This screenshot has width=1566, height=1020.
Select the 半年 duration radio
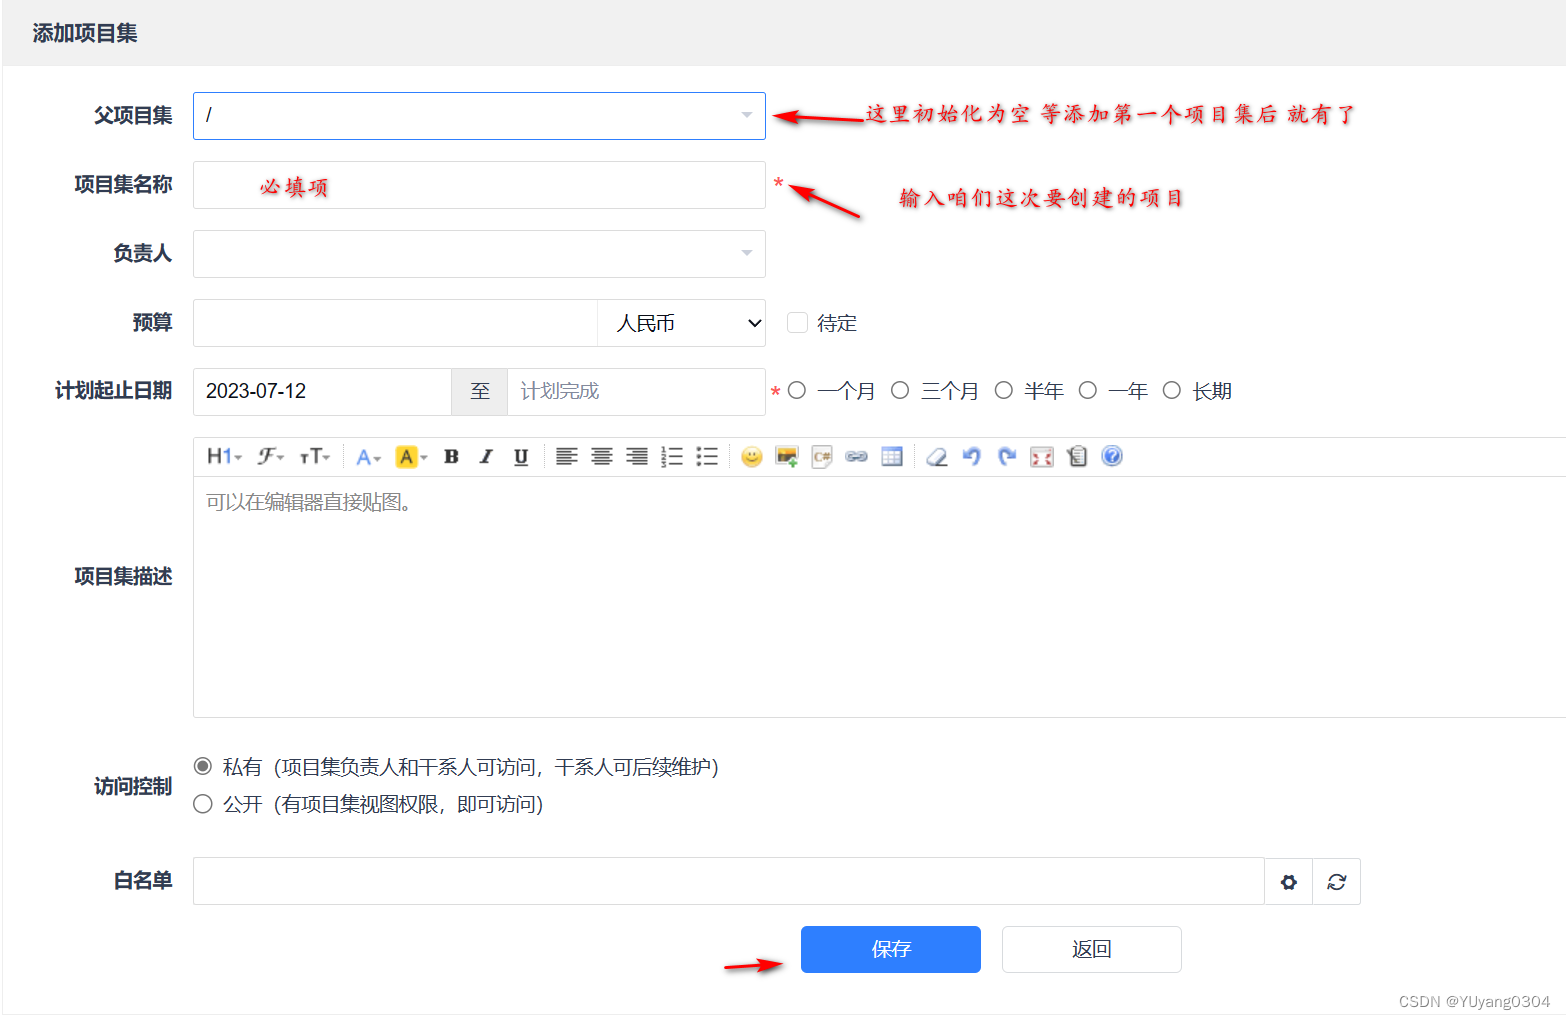tap(1004, 390)
